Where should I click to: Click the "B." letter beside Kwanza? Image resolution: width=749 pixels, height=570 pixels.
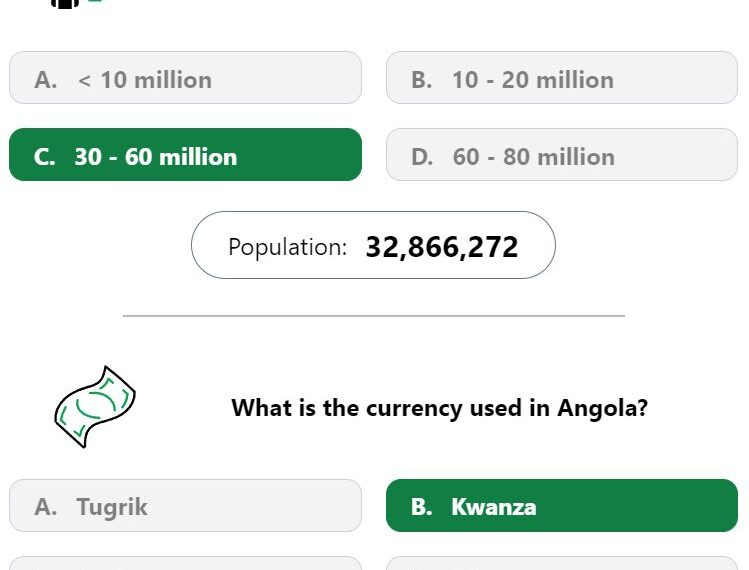[421, 507]
